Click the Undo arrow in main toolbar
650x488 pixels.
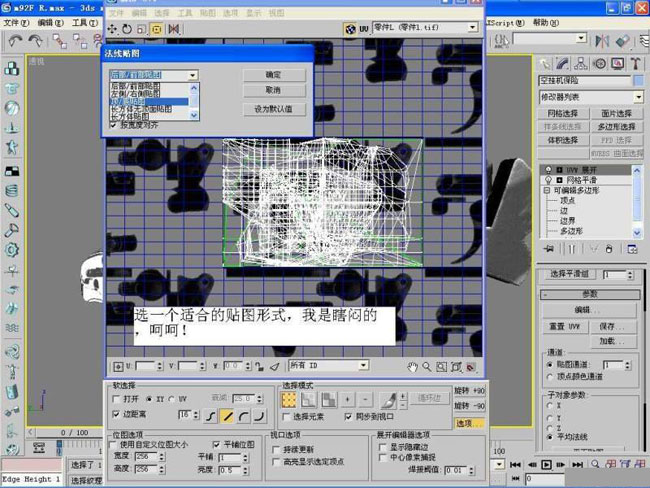click(15, 41)
